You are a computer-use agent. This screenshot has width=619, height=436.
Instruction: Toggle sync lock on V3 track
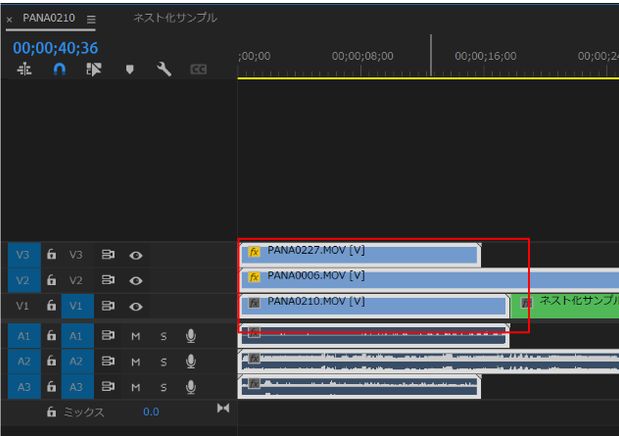click(x=108, y=255)
